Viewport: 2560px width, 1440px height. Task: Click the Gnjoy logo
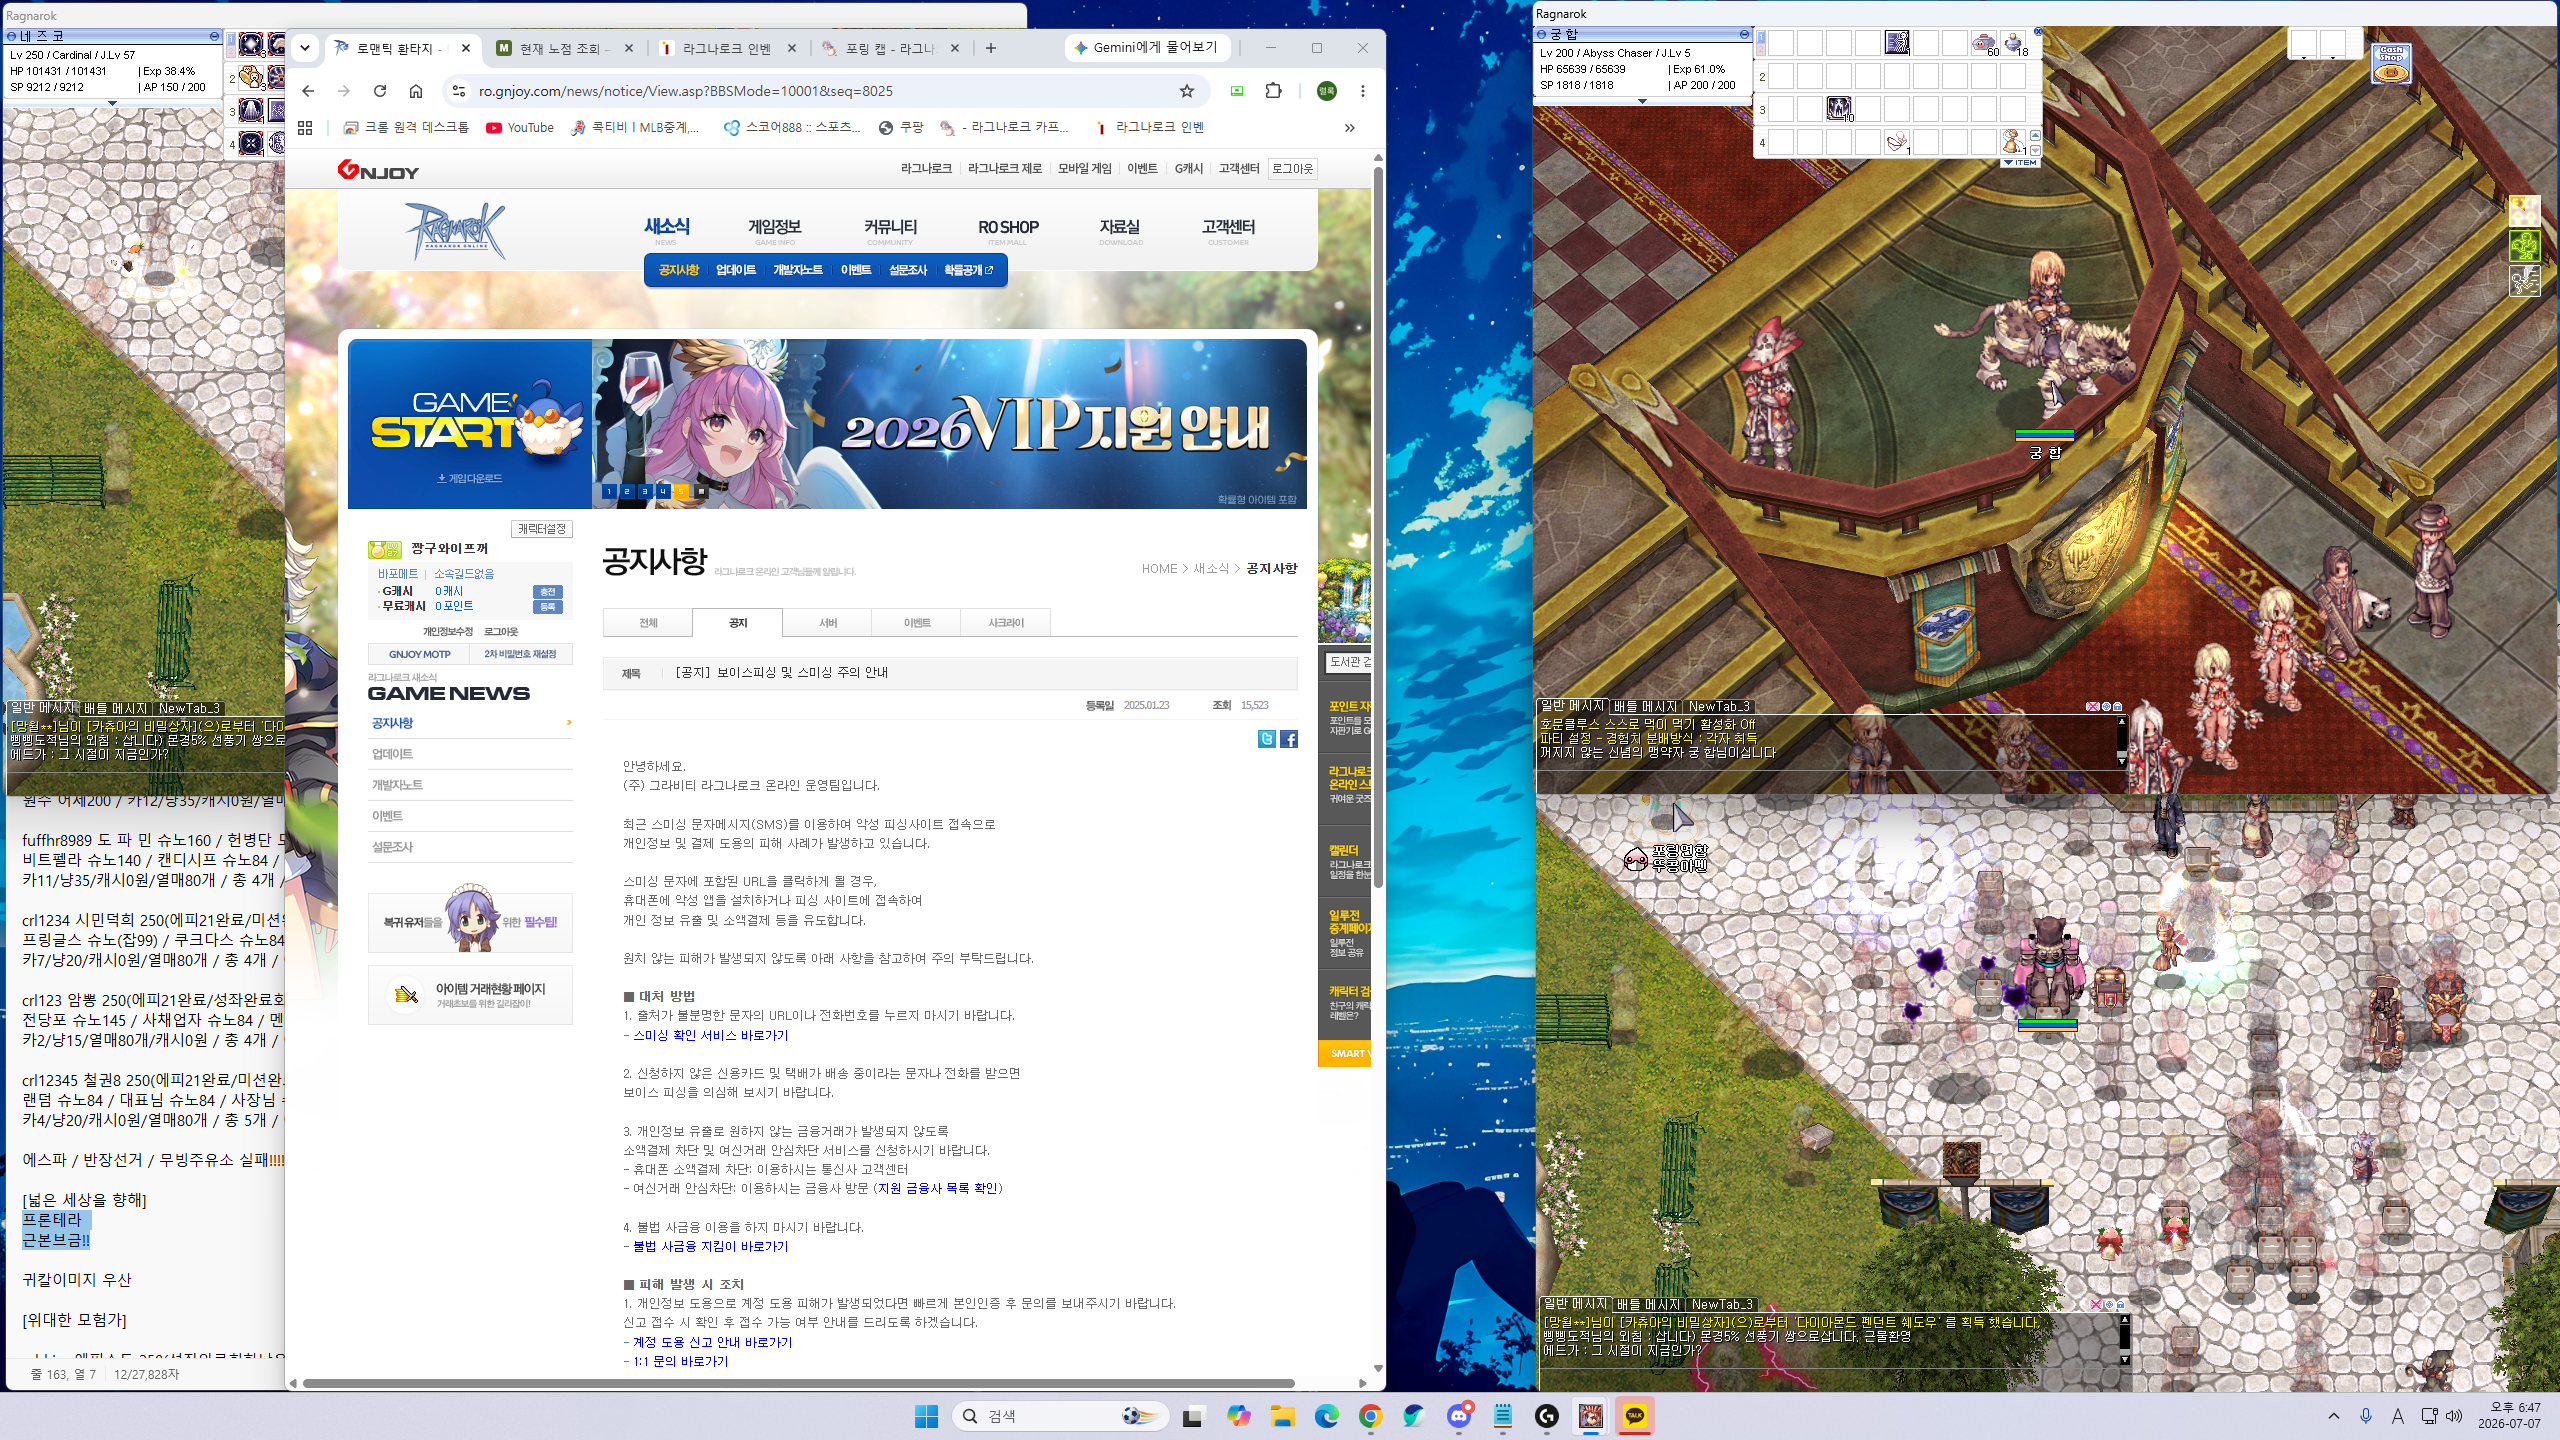tap(378, 170)
